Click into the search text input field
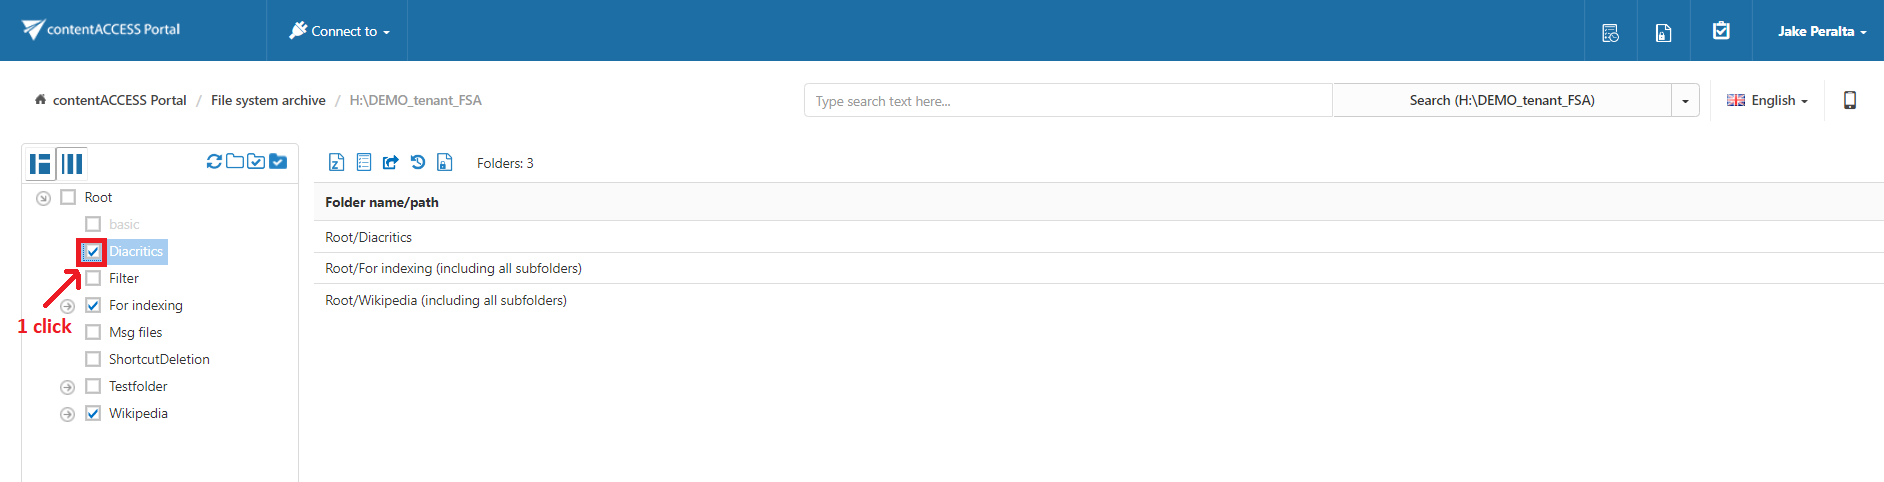The width and height of the screenshot is (1884, 482). [1067, 101]
